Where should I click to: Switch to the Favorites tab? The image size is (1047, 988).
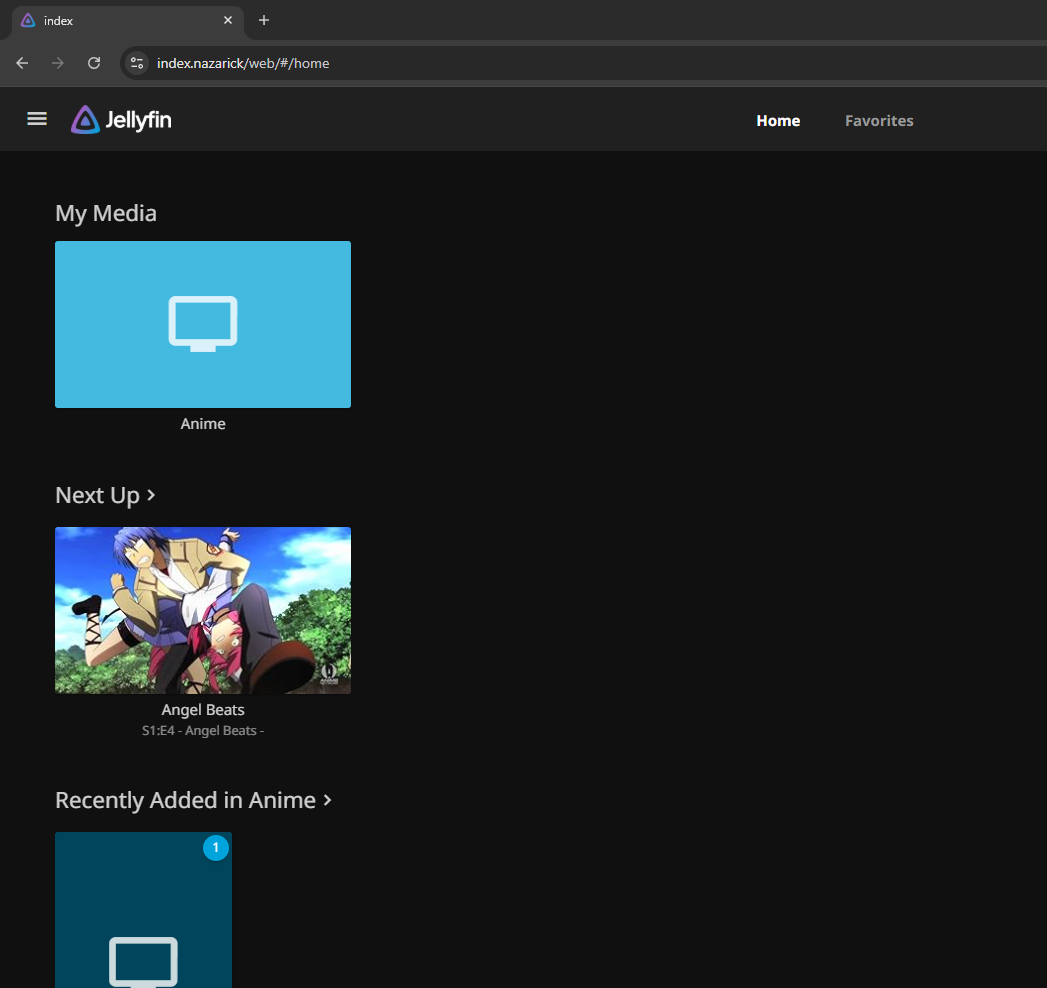tap(879, 121)
